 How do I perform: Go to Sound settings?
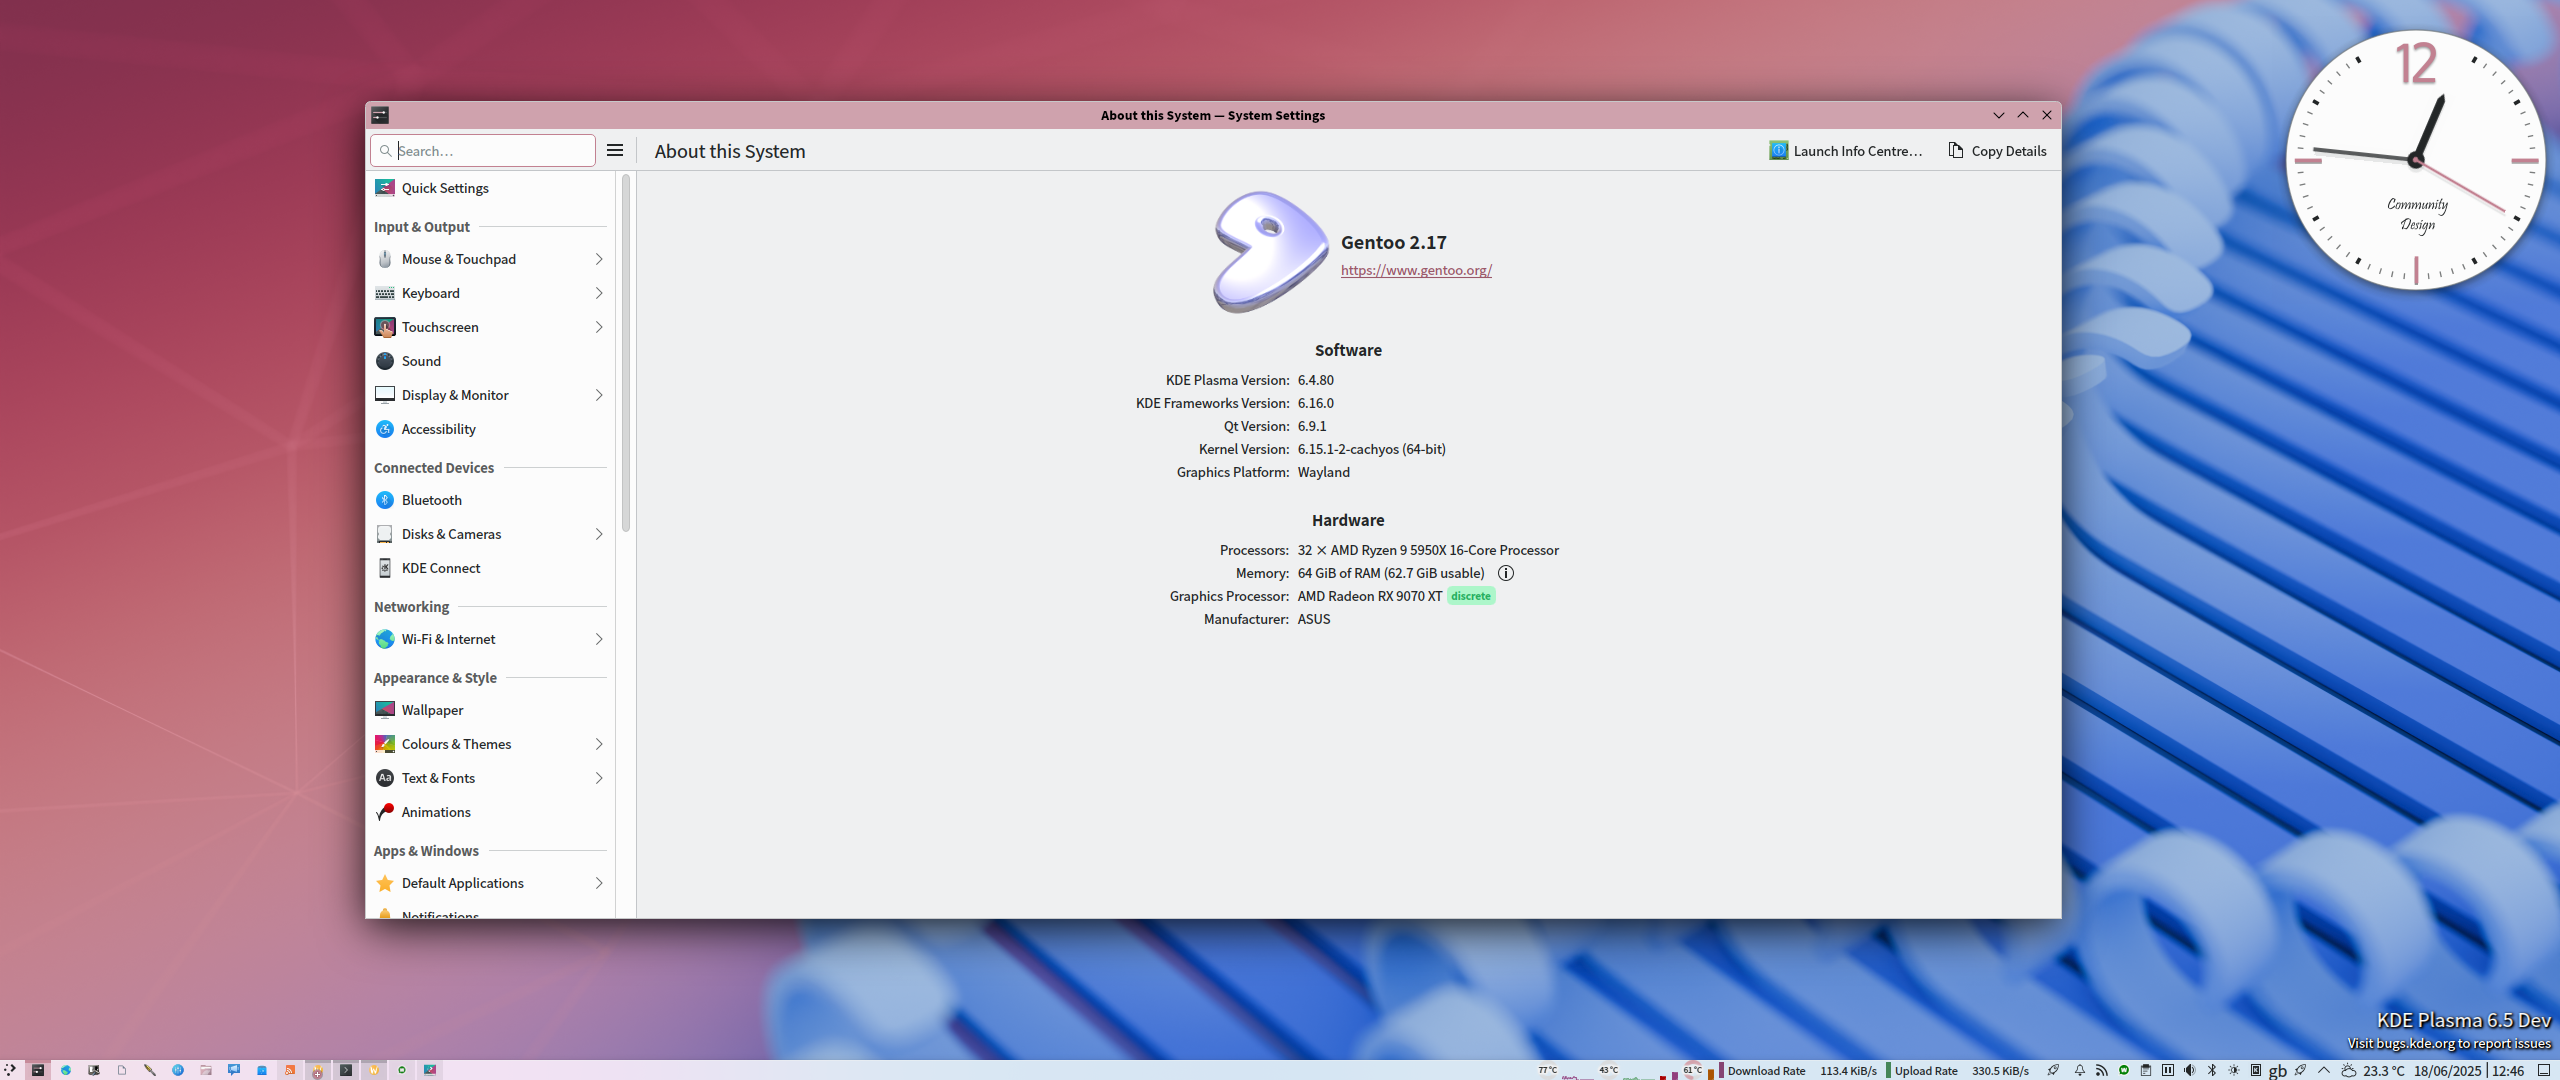pos(490,361)
